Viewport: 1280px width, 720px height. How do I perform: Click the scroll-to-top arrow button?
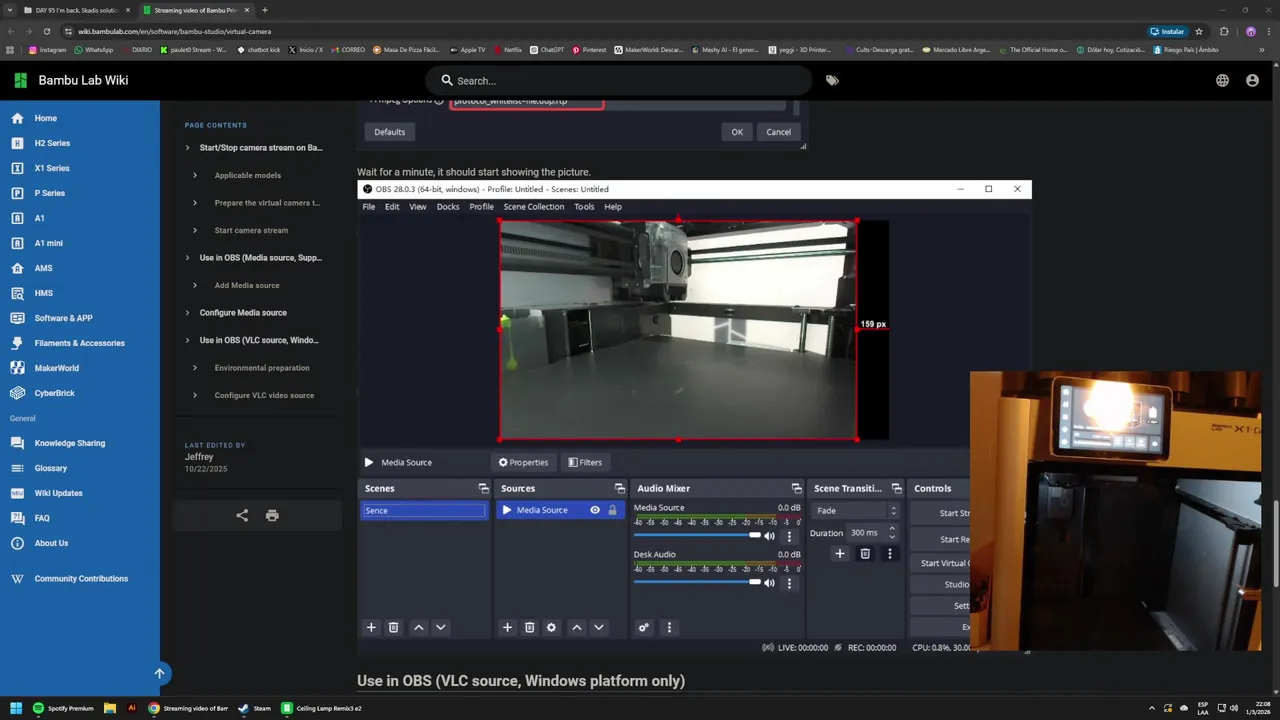tap(159, 673)
